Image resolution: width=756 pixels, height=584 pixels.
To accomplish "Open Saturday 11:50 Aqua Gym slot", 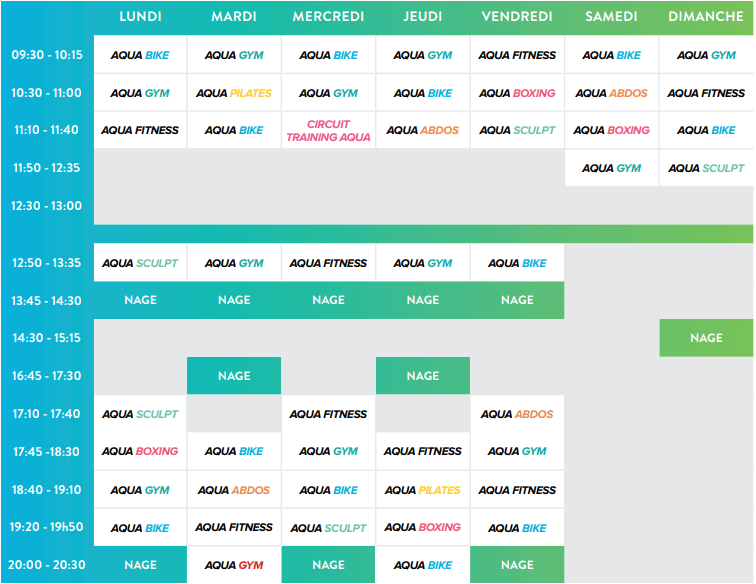I will (x=611, y=168).
